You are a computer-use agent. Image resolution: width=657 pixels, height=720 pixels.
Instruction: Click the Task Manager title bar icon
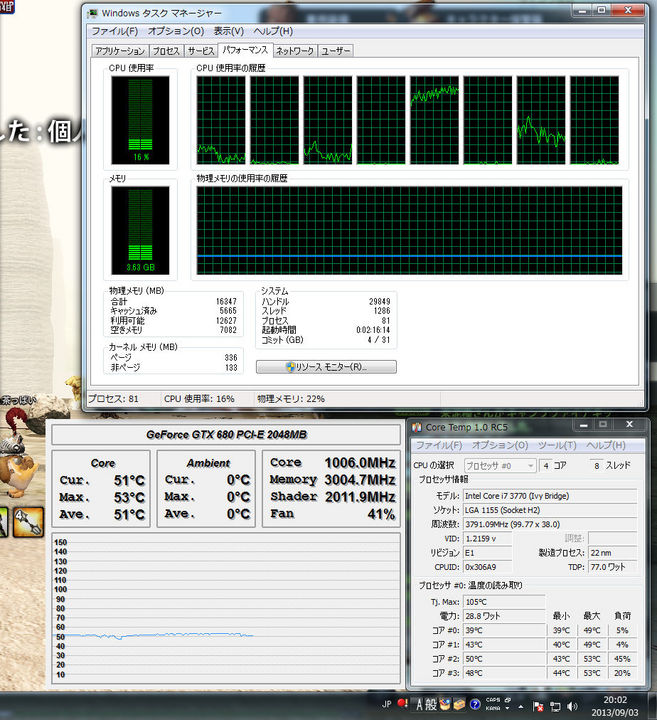pyautogui.click(x=92, y=13)
